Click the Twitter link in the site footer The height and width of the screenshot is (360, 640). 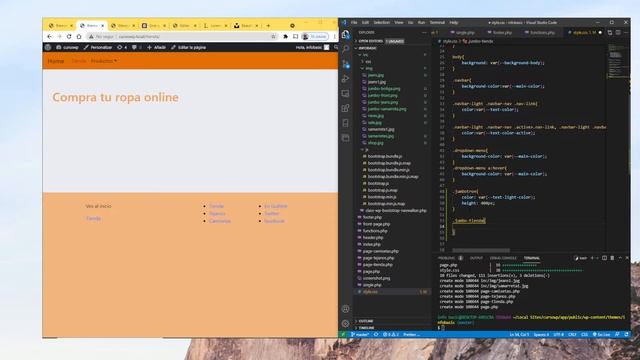(x=271, y=213)
